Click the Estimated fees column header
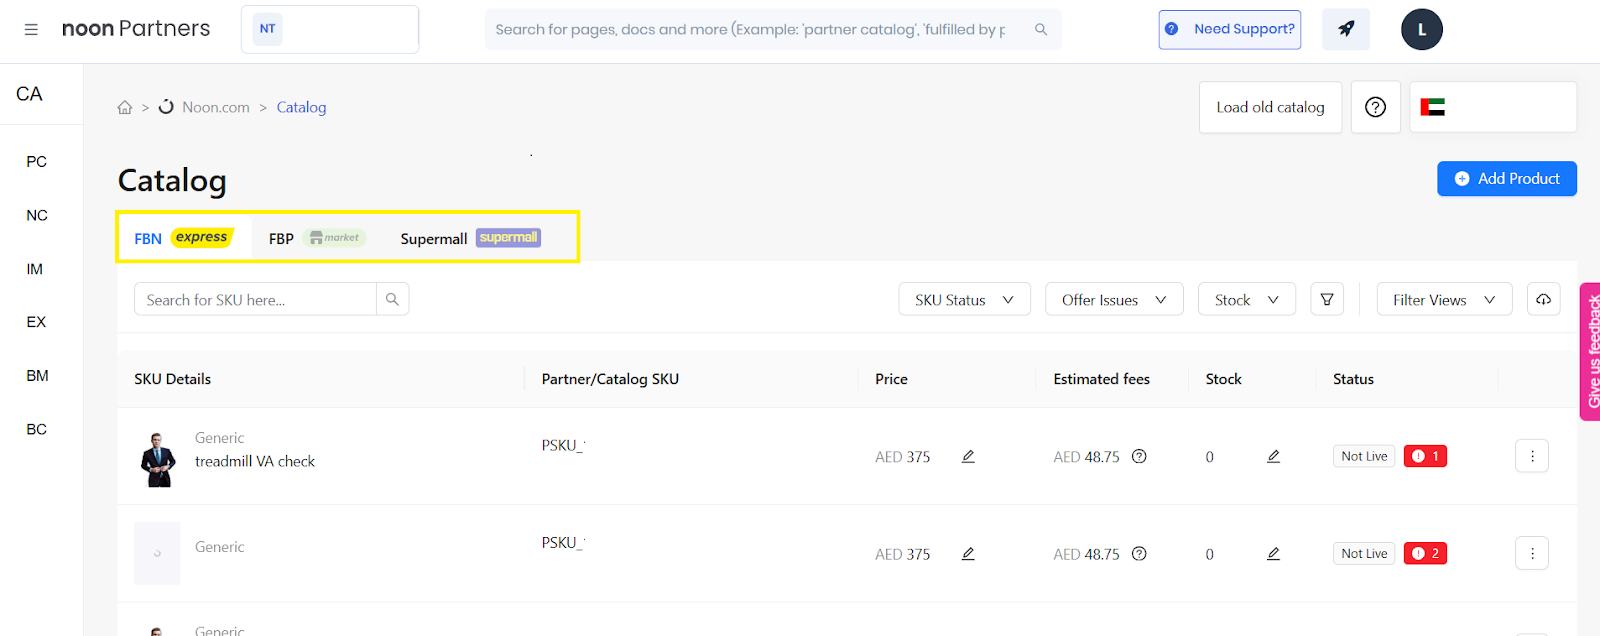 point(1101,379)
